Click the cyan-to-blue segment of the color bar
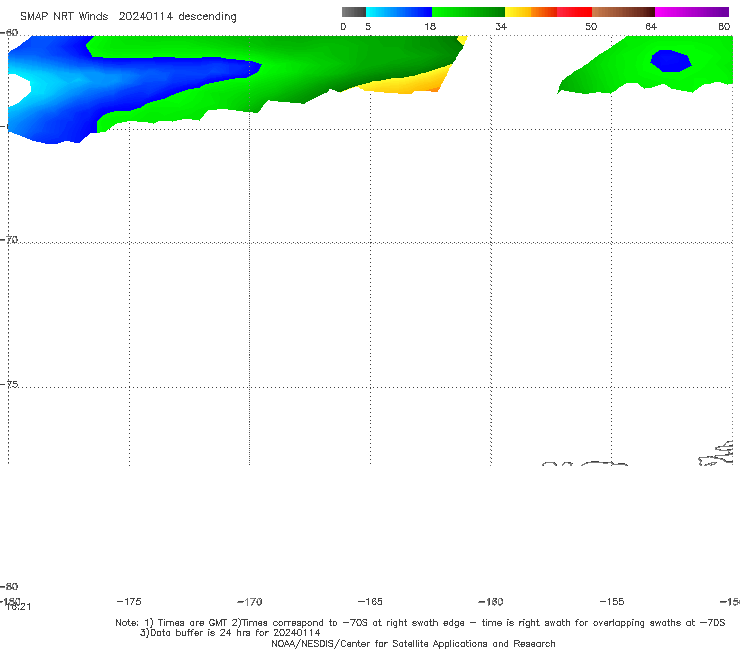Image resolution: width=740 pixels, height=650 pixels. click(x=399, y=12)
